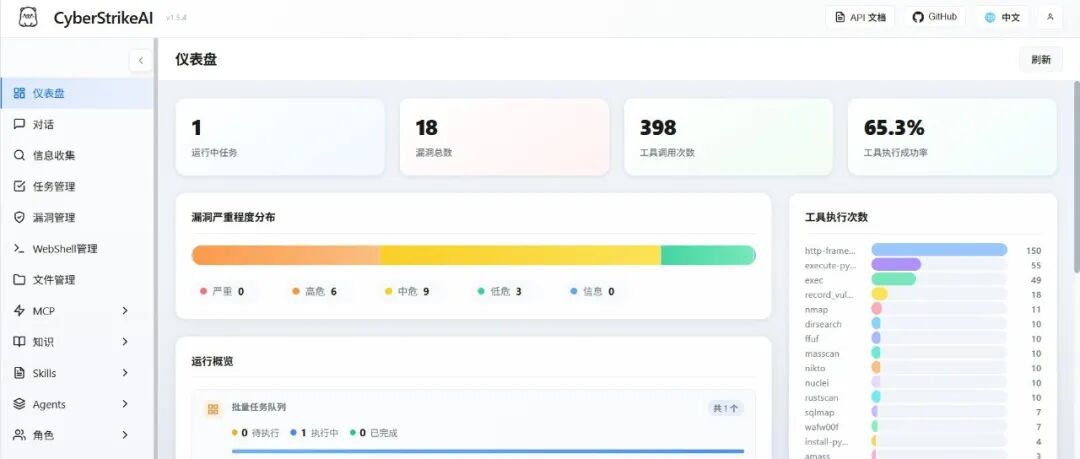Click the 低危 3 legend item

tap(499, 292)
